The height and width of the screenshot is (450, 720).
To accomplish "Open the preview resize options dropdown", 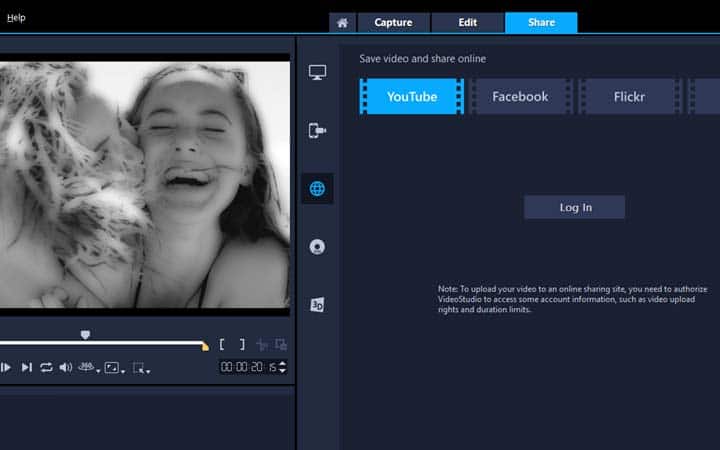I will (x=114, y=368).
